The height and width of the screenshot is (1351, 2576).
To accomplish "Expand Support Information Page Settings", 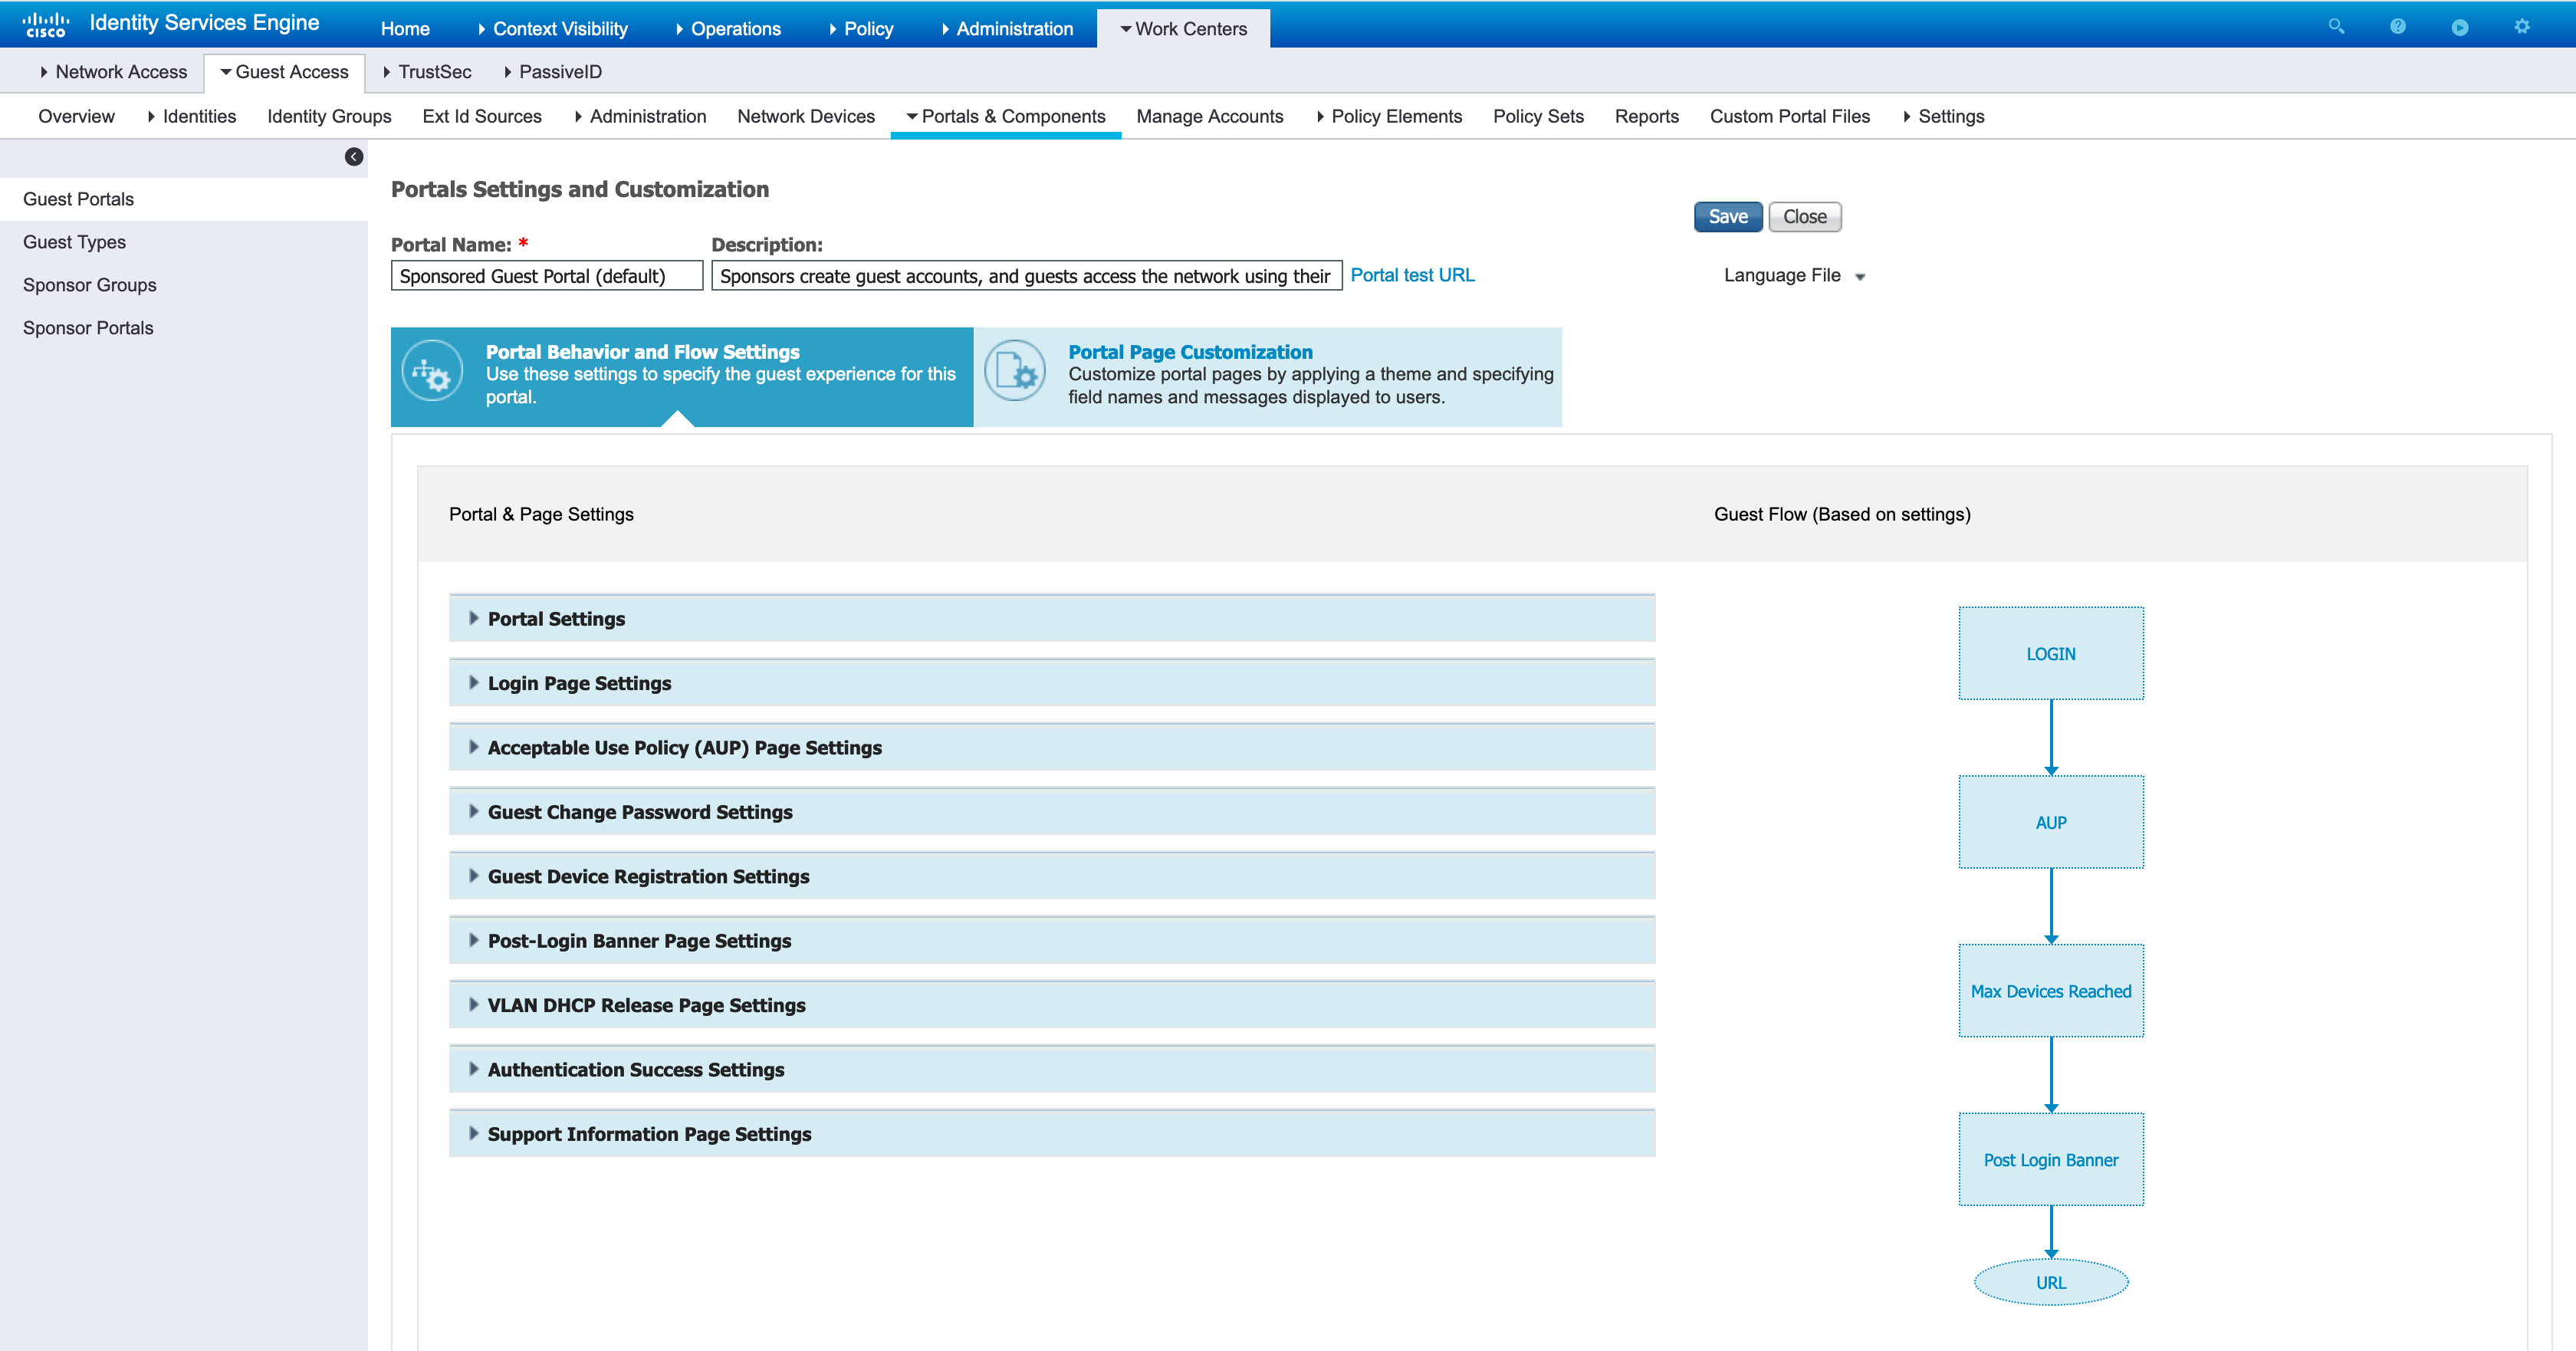I will (1052, 1134).
